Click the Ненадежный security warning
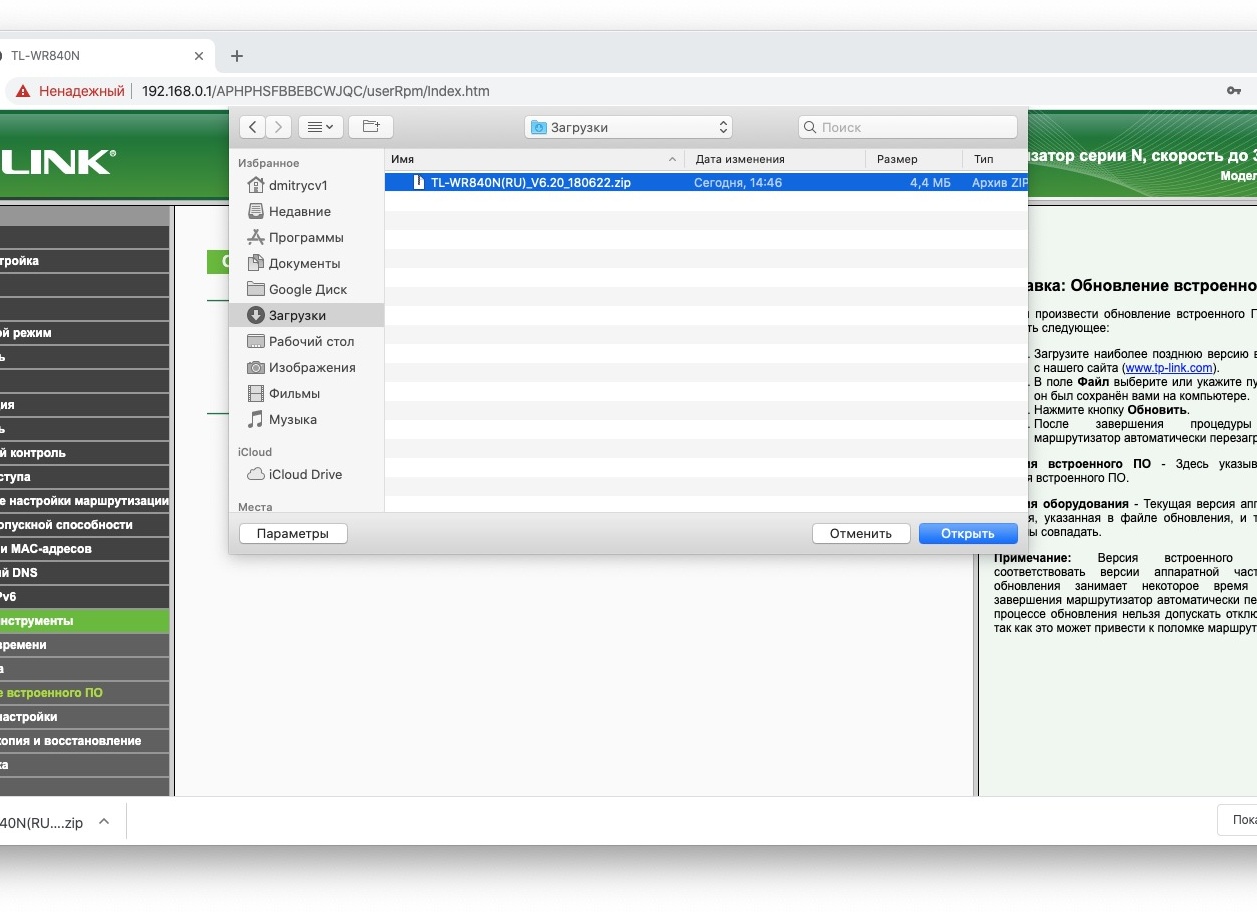 (x=71, y=91)
